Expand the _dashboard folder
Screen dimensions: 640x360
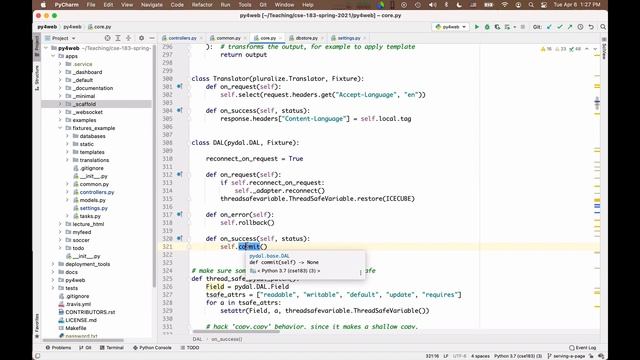[x=60, y=72]
